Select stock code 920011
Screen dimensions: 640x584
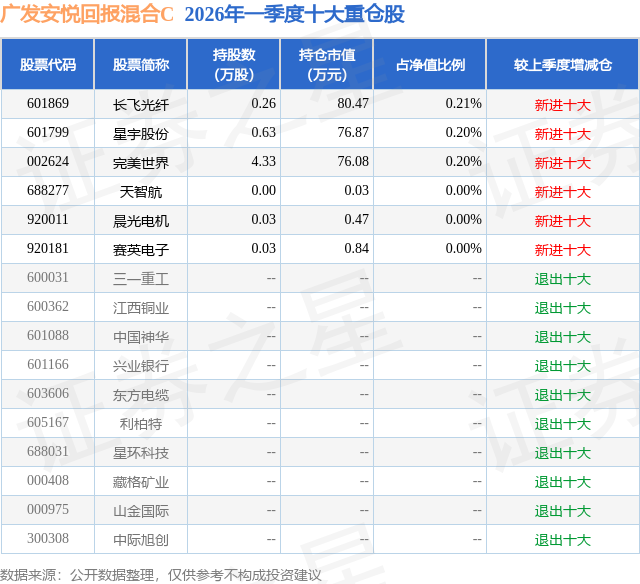48,220
